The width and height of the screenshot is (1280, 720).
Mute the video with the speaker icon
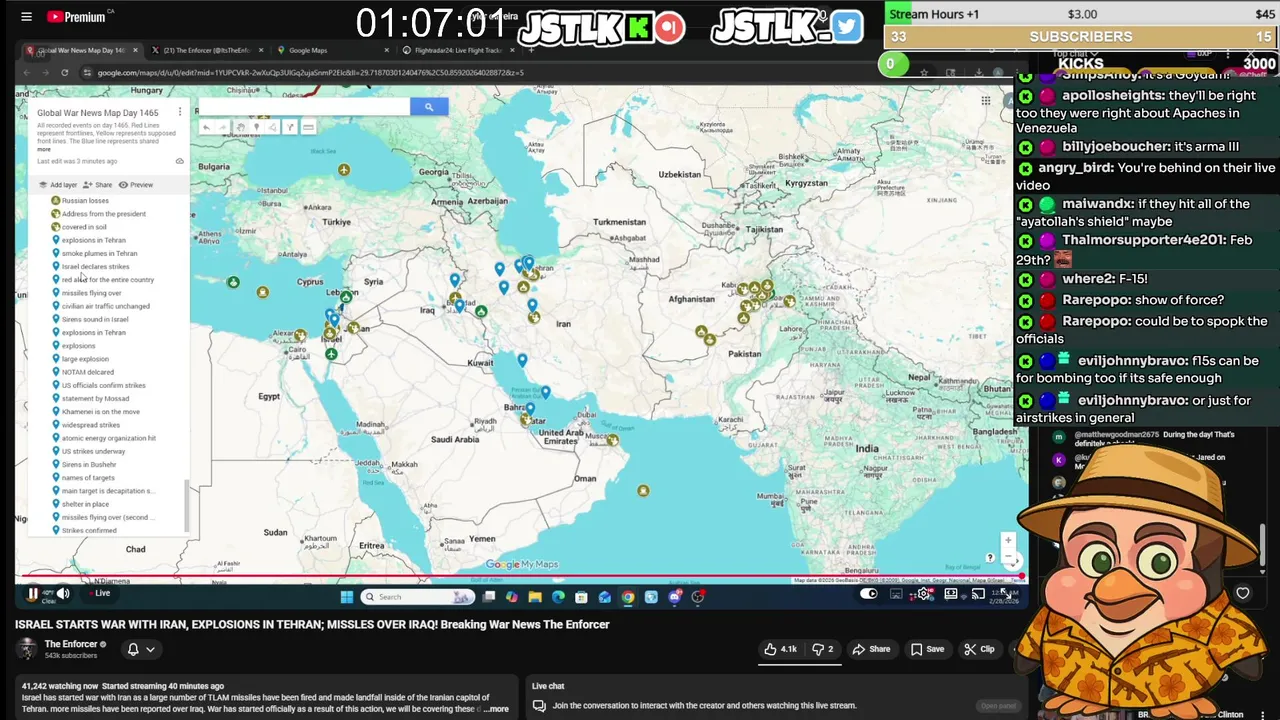pos(62,593)
